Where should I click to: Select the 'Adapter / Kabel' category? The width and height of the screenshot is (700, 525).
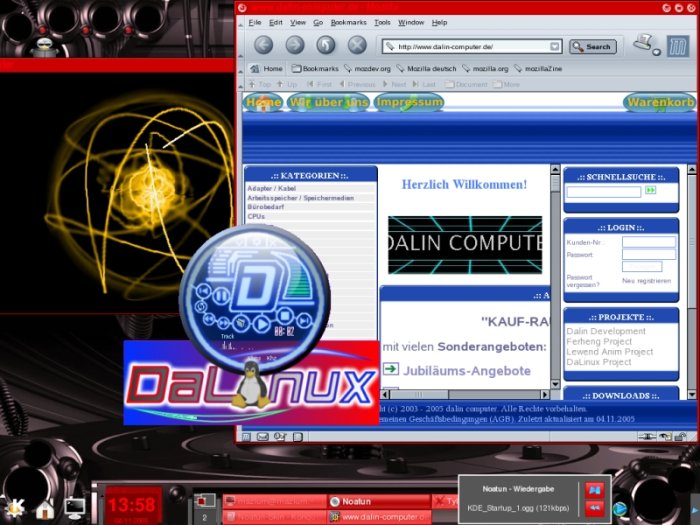pos(271,188)
